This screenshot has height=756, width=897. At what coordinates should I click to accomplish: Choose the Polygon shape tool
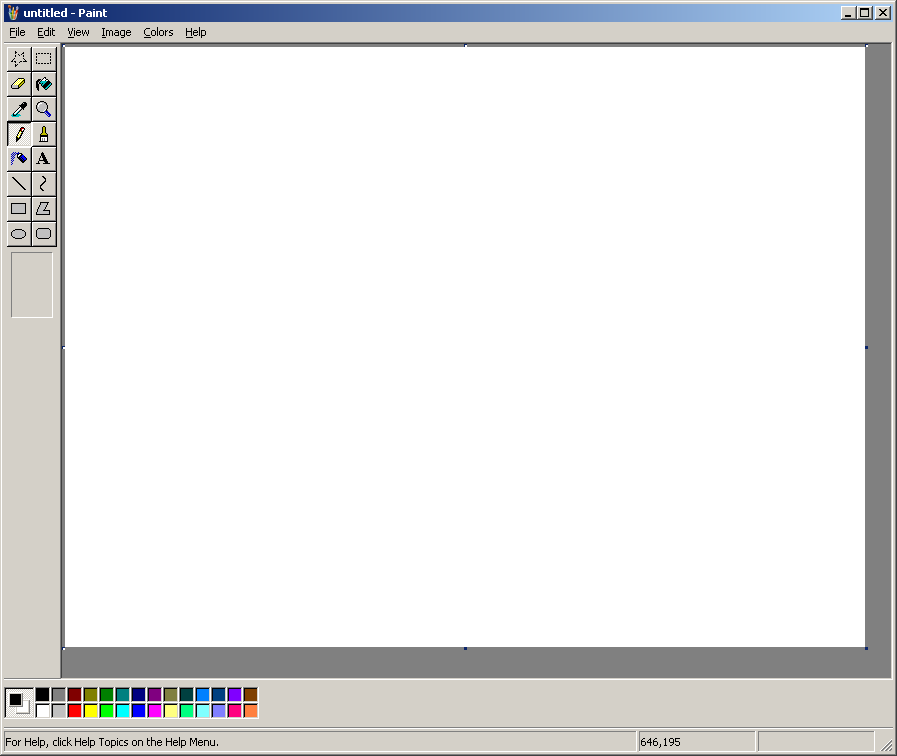coord(43,209)
